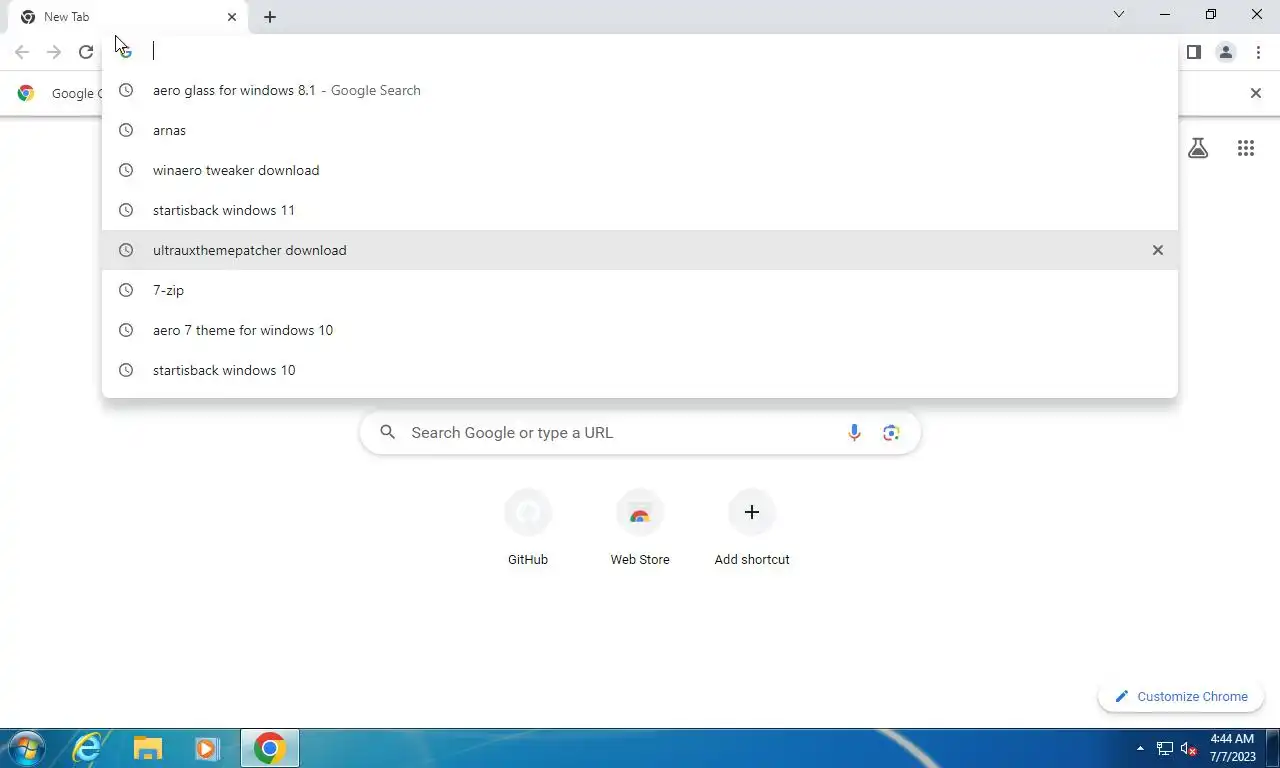Launch Internet Explorer from taskbar

tap(88, 748)
